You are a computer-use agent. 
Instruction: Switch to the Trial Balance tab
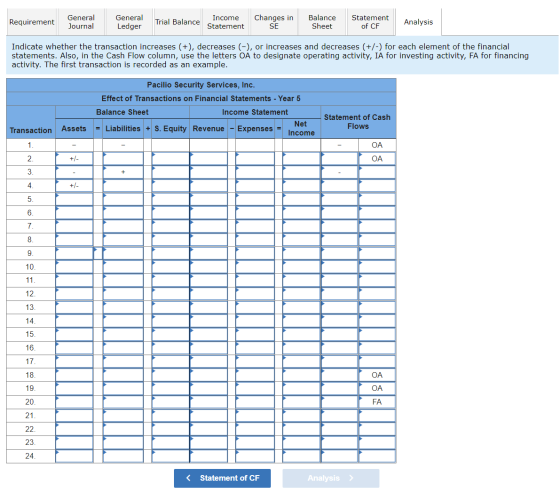click(177, 22)
